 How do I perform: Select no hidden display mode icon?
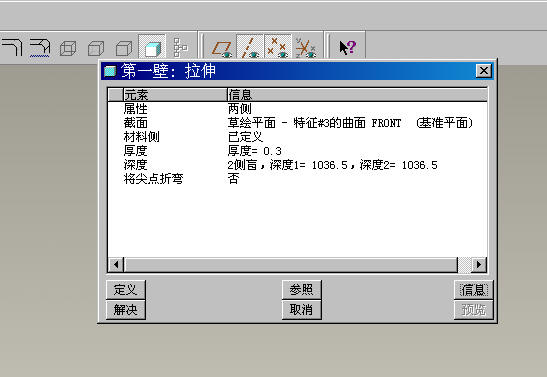coord(124,48)
